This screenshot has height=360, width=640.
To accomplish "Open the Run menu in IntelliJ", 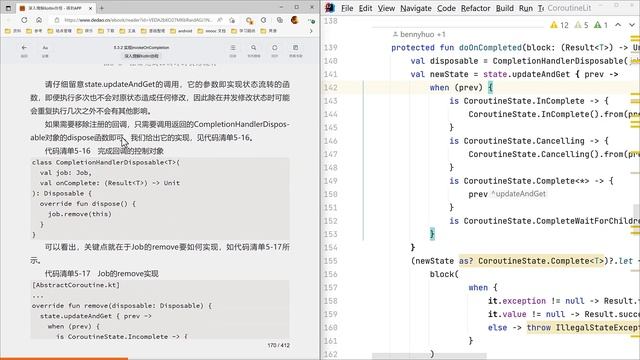I will pyautogui.click(x=526, y=8).
